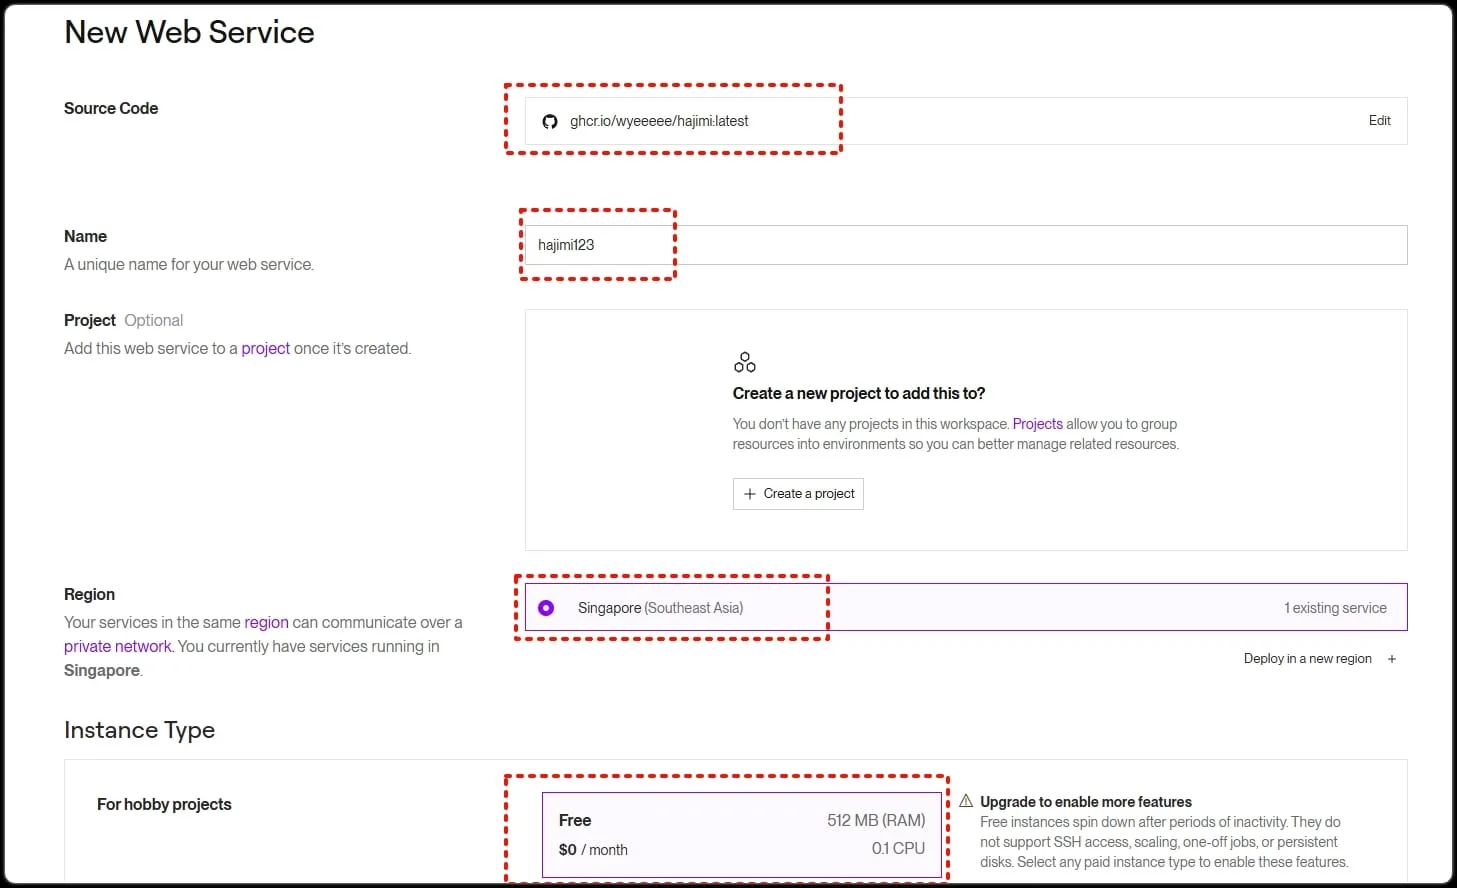This screenshot has height=888, width=1457.
Task: Click the 'Upgrade to enable more features' heading
Action: [x=1085, y=802]
